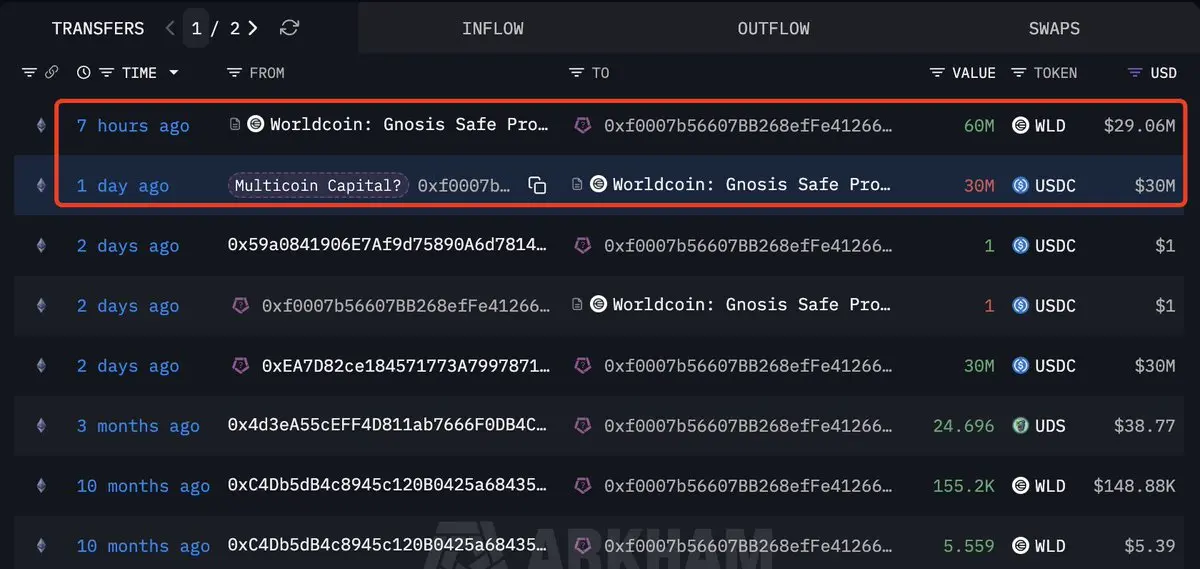Switch to the INFLOW tab
The height and width of the screenshot is (569, 1200).
coord(493,29)
